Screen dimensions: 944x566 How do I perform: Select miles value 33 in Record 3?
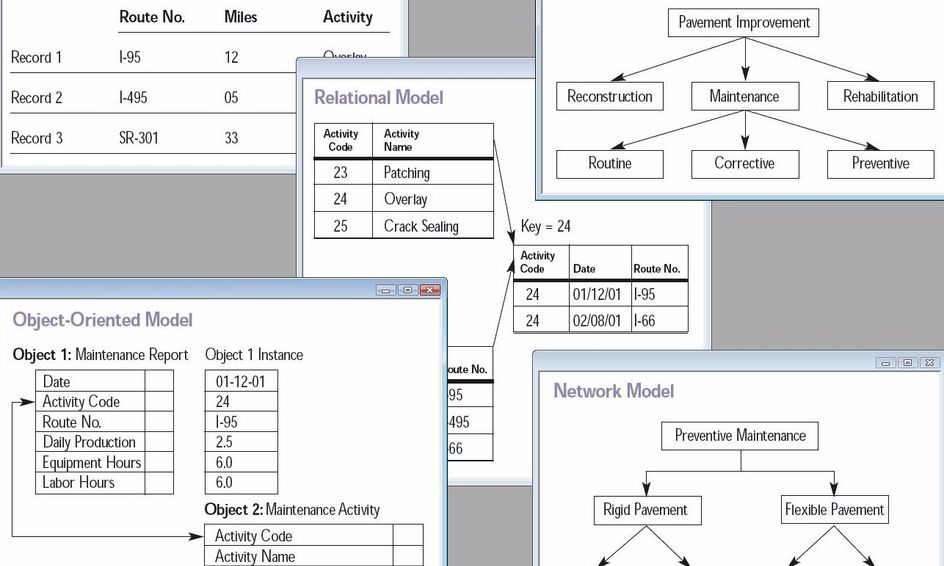(x=231, y=138)
